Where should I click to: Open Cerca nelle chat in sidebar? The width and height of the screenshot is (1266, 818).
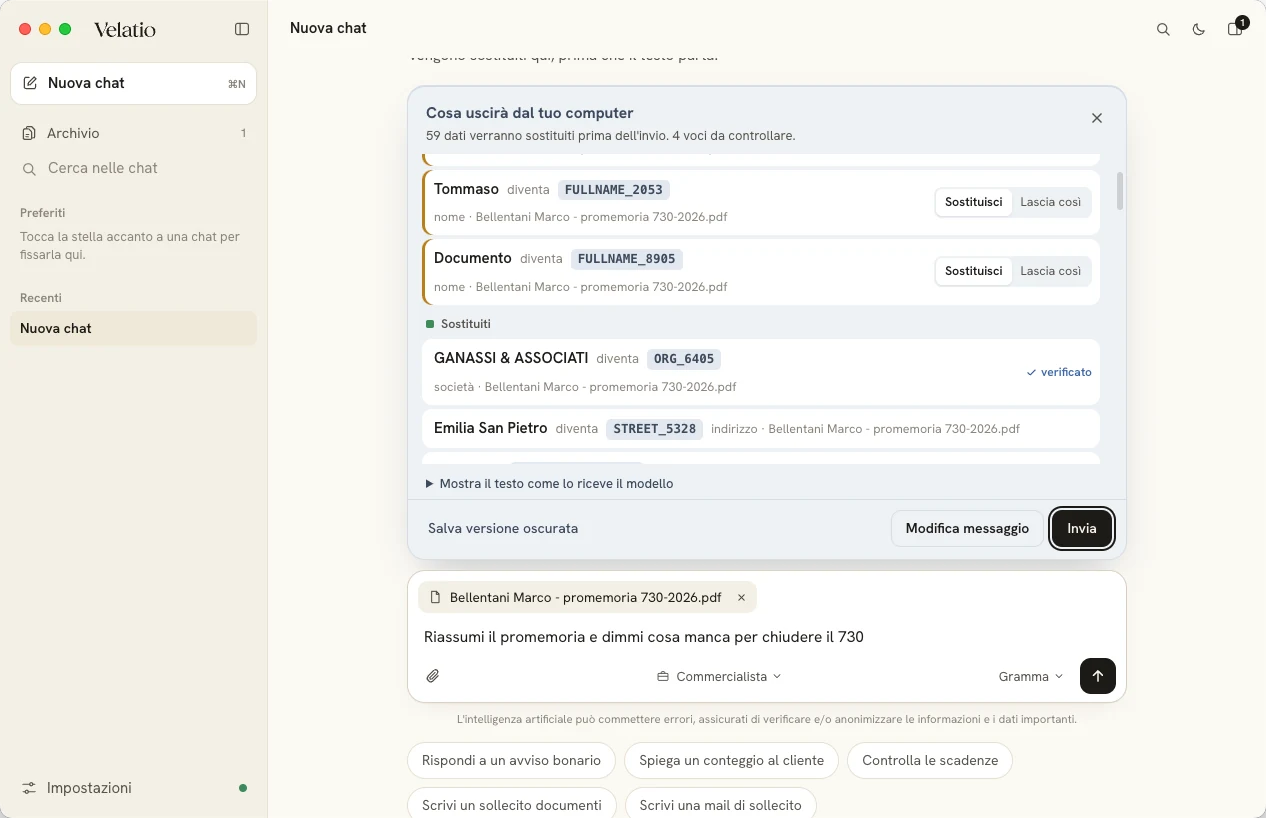pos(133,168)
